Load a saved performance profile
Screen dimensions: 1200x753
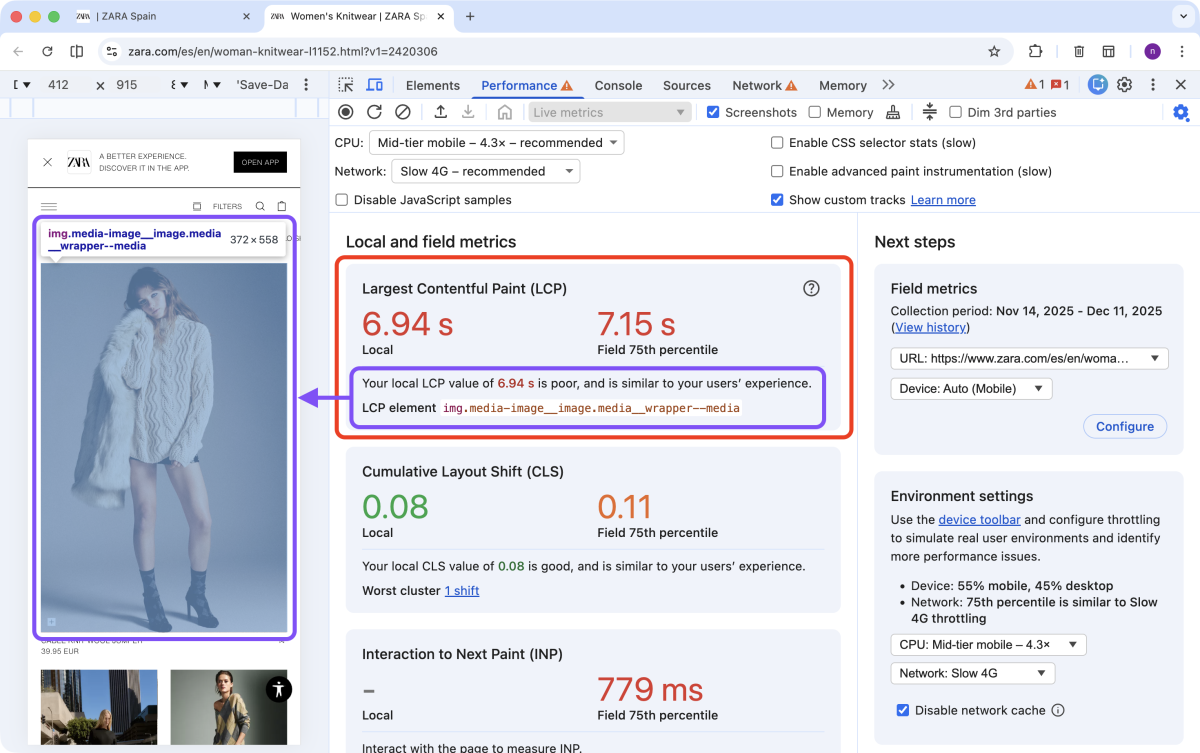pyautogui.click(x=440, y=112)
